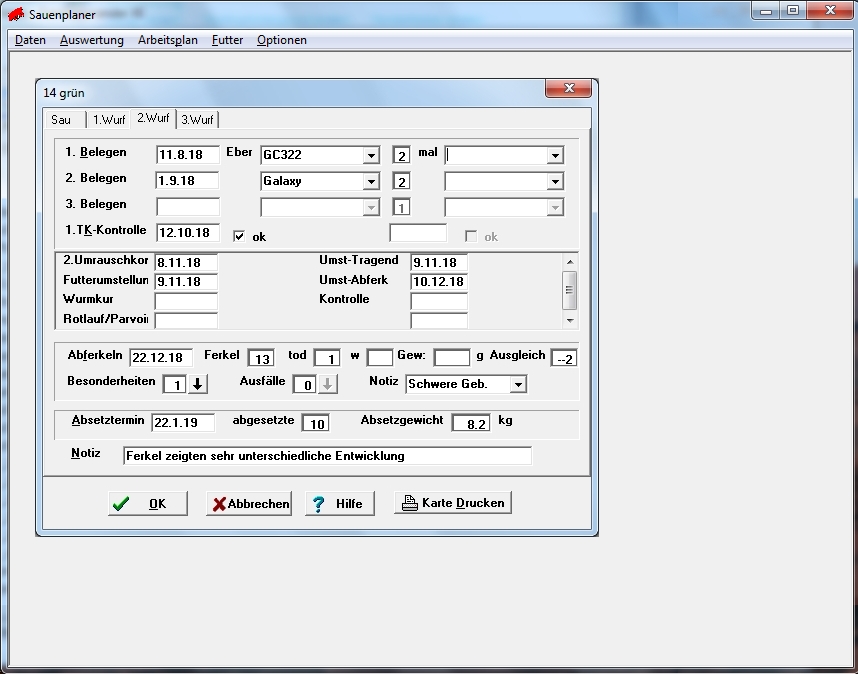Open the Futter menu
This screenshot has width=858, height=674.
tap(227, 40)
